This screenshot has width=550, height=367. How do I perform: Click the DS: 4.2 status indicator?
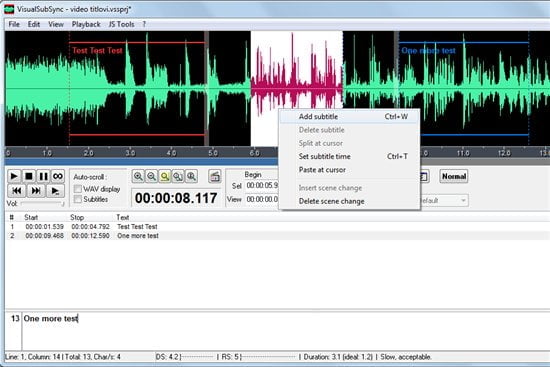click(x=167, y=357)
